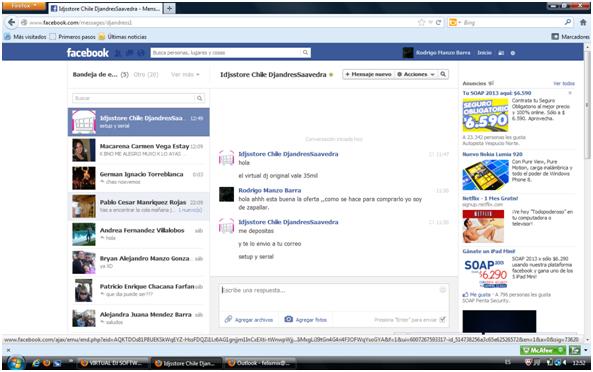Image resolution: width=593 pixels, height=372 pixels.
Task: Click Facebook logo in header
Action: (x=87, y=53)
